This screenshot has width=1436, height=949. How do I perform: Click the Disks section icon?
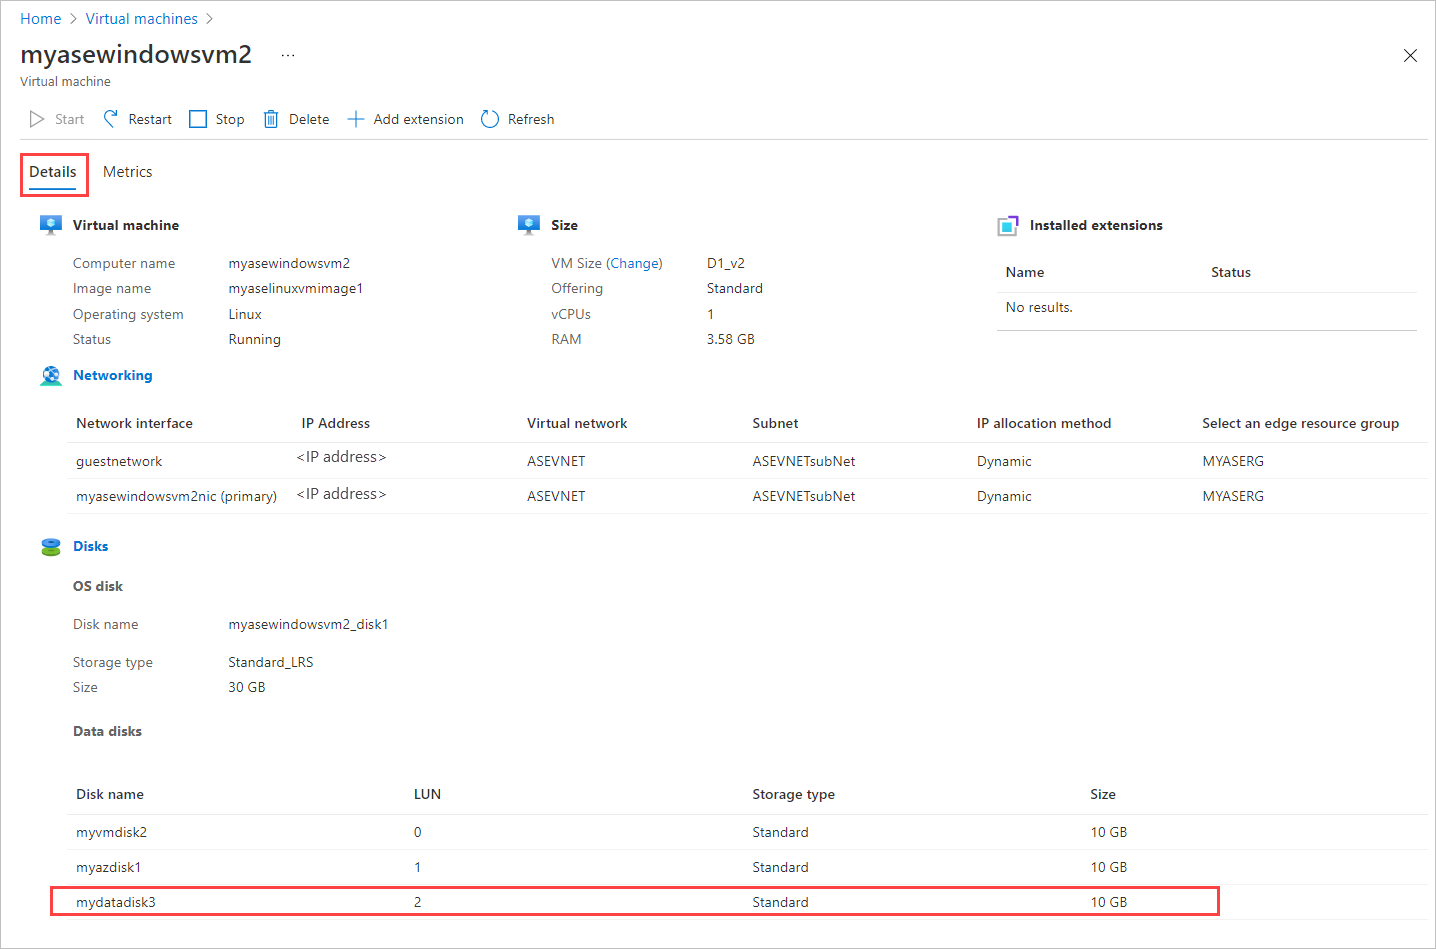50,546
